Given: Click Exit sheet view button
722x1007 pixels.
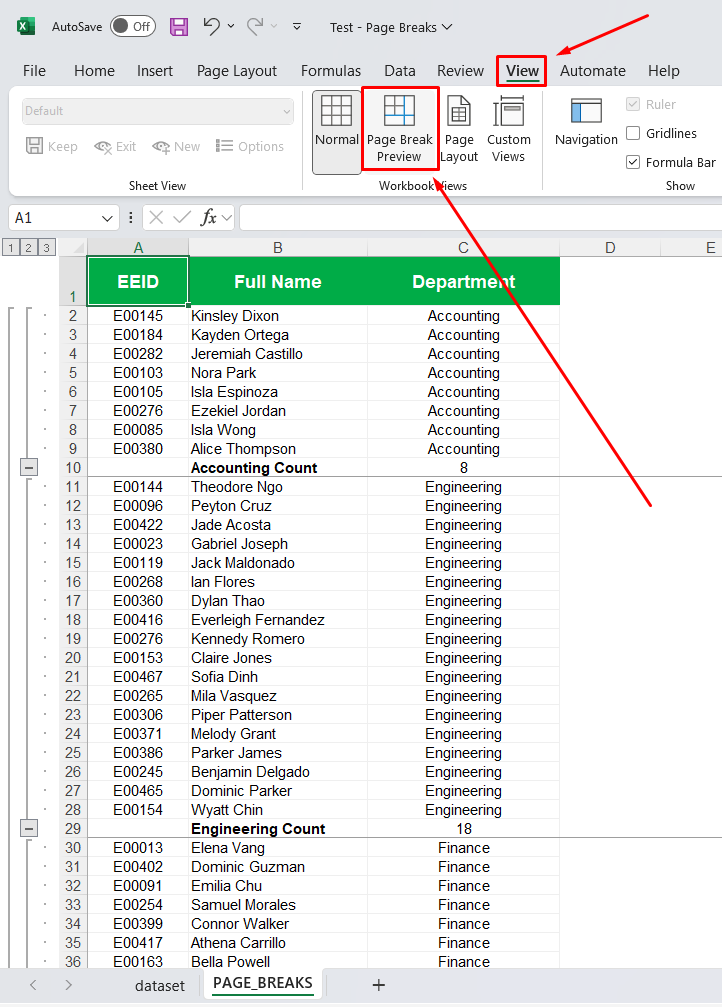Looking at the screenshot, I should coord(115,146).
